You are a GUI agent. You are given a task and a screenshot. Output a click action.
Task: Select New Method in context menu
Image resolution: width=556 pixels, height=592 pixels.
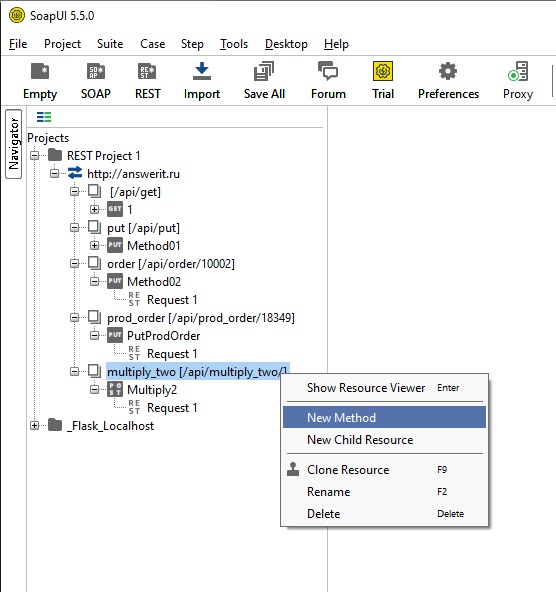(384, 417)
